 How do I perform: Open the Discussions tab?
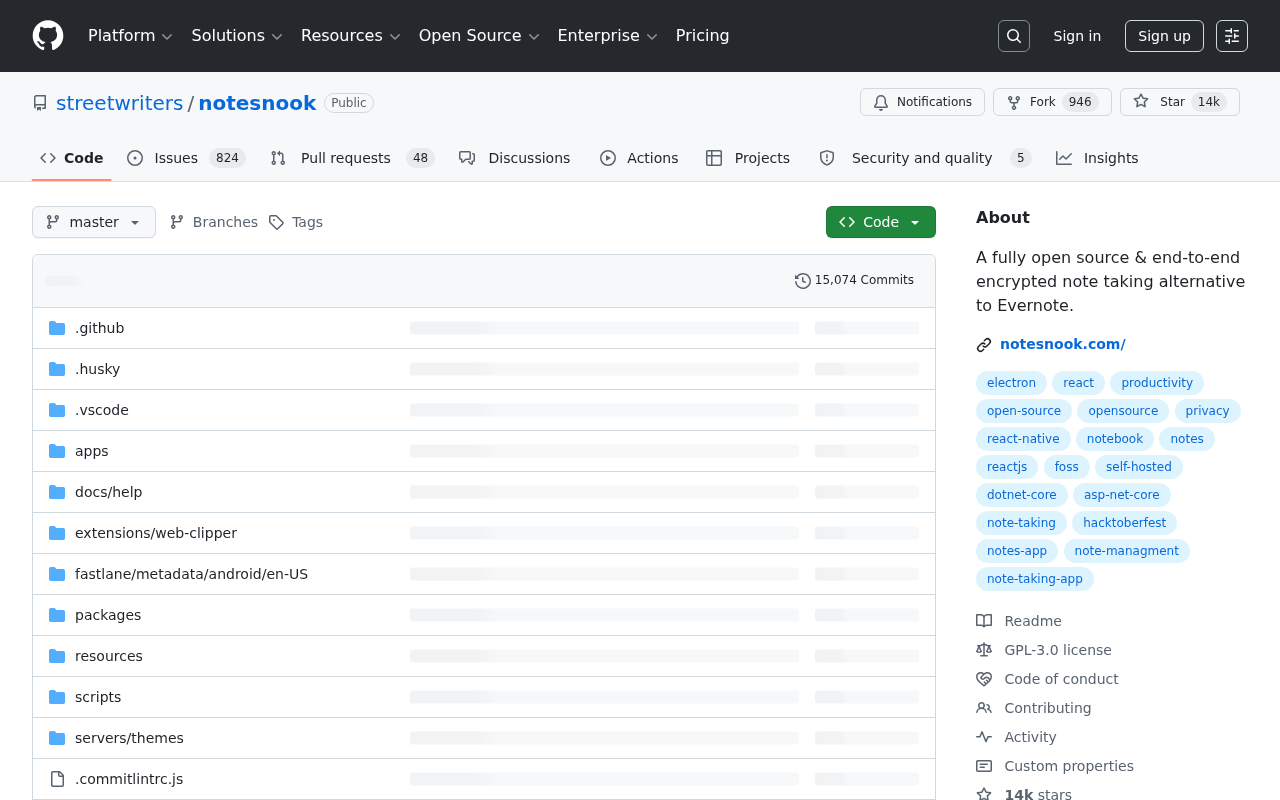515,158
